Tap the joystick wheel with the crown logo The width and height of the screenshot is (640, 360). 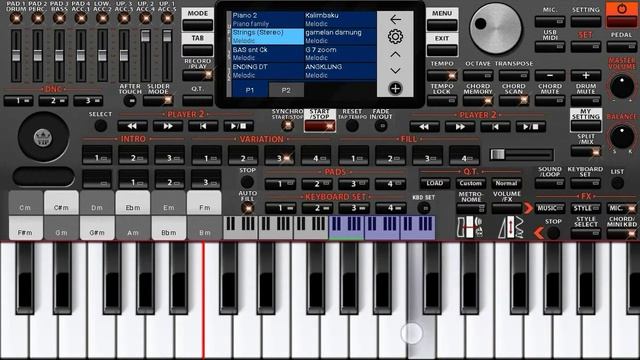43,137
